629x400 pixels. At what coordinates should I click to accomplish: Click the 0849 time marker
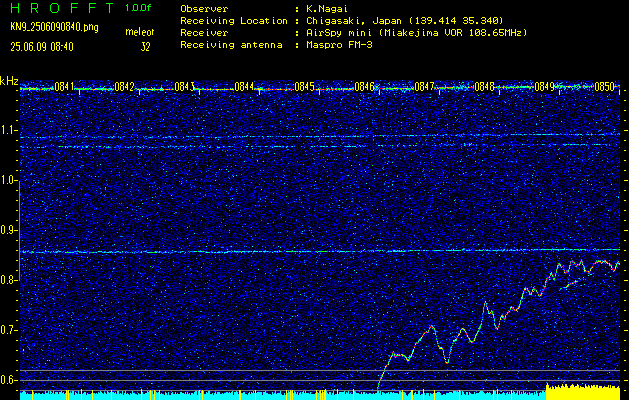coord(544,86)
